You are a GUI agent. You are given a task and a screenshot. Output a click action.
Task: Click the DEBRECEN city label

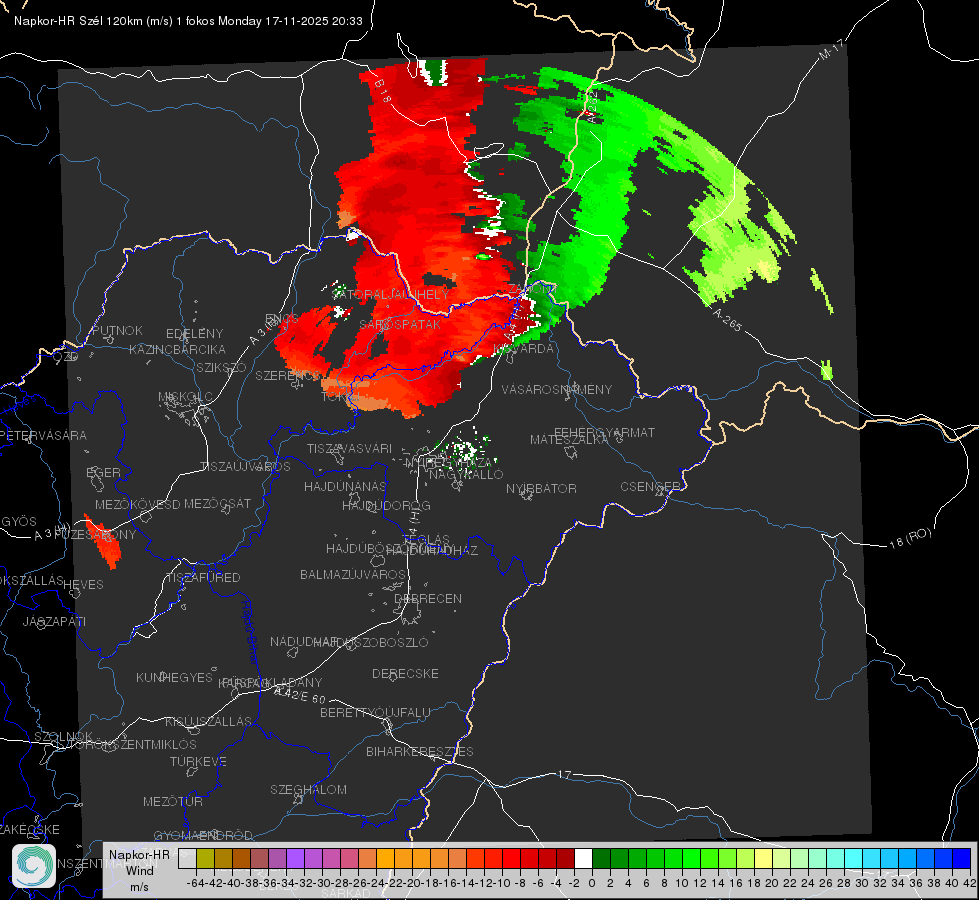click(x=428, y=598)
